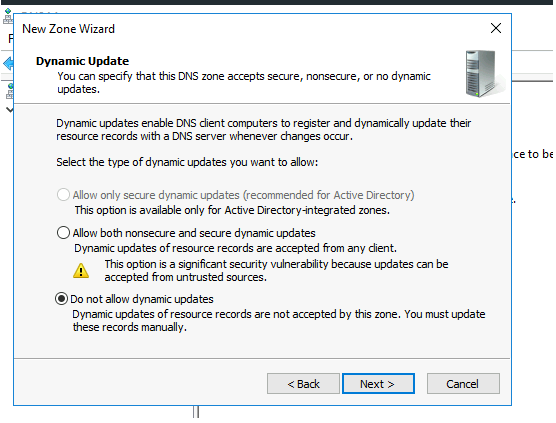Choose Allow both nonsecure and secure dynamic updates
This screenshot has height=423, width=556.
63,233
